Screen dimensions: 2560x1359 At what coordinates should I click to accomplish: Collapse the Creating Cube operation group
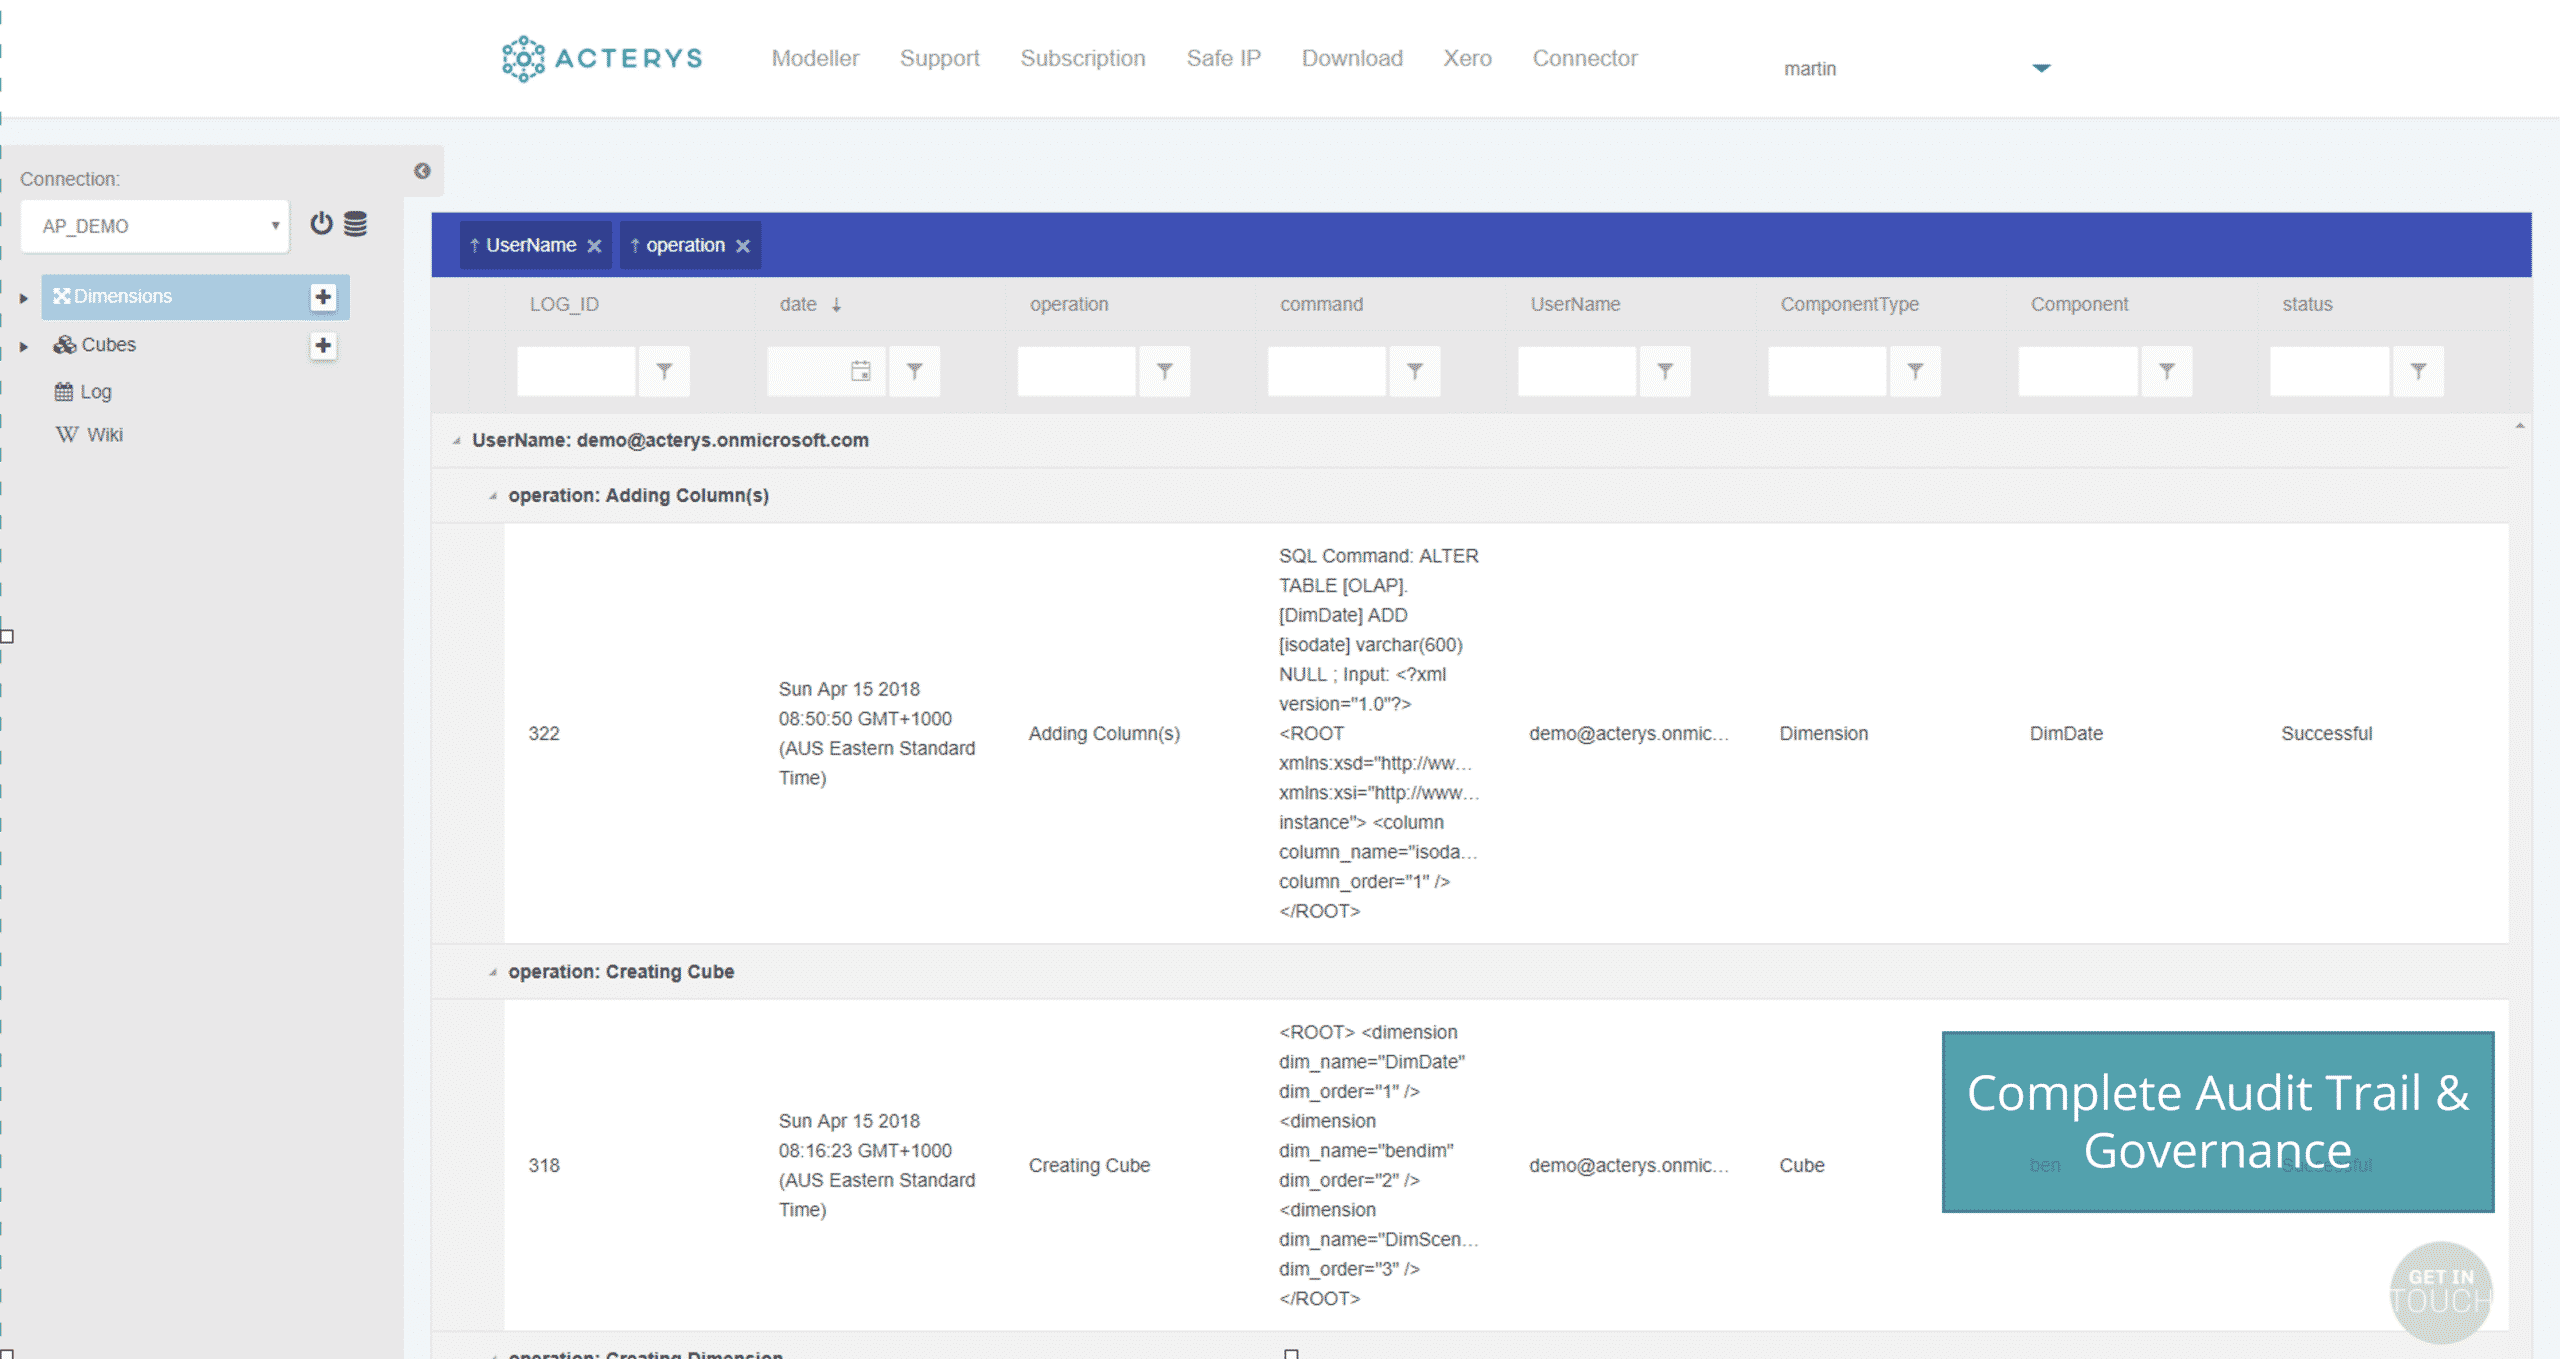(x=493, y=972)
